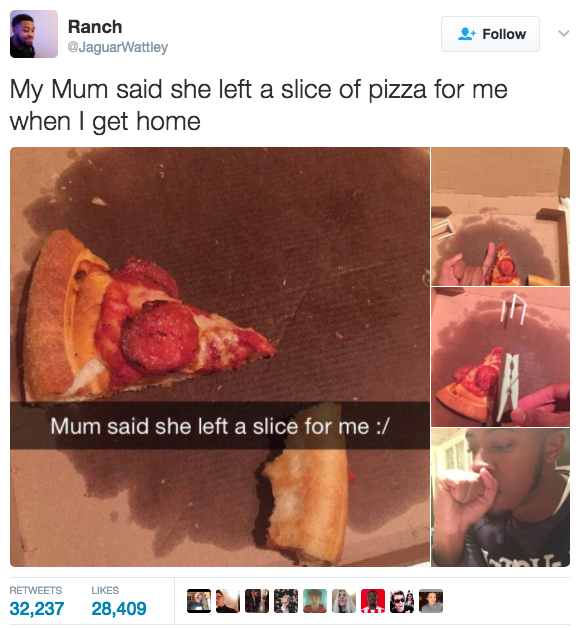Screen dimensions: 584x630
Task: Open the photo with finger beside slice
Action: tap(500, 217)
